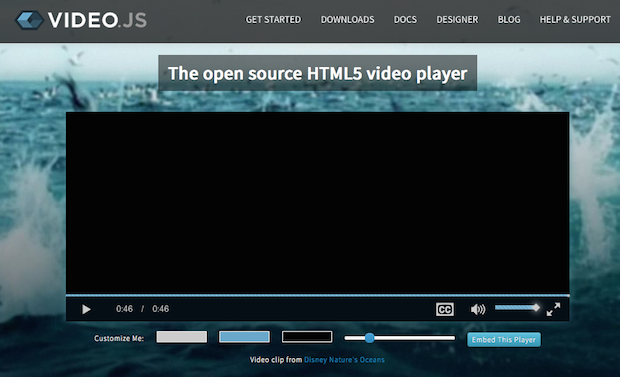Click the black video display area

pos(318,203)
